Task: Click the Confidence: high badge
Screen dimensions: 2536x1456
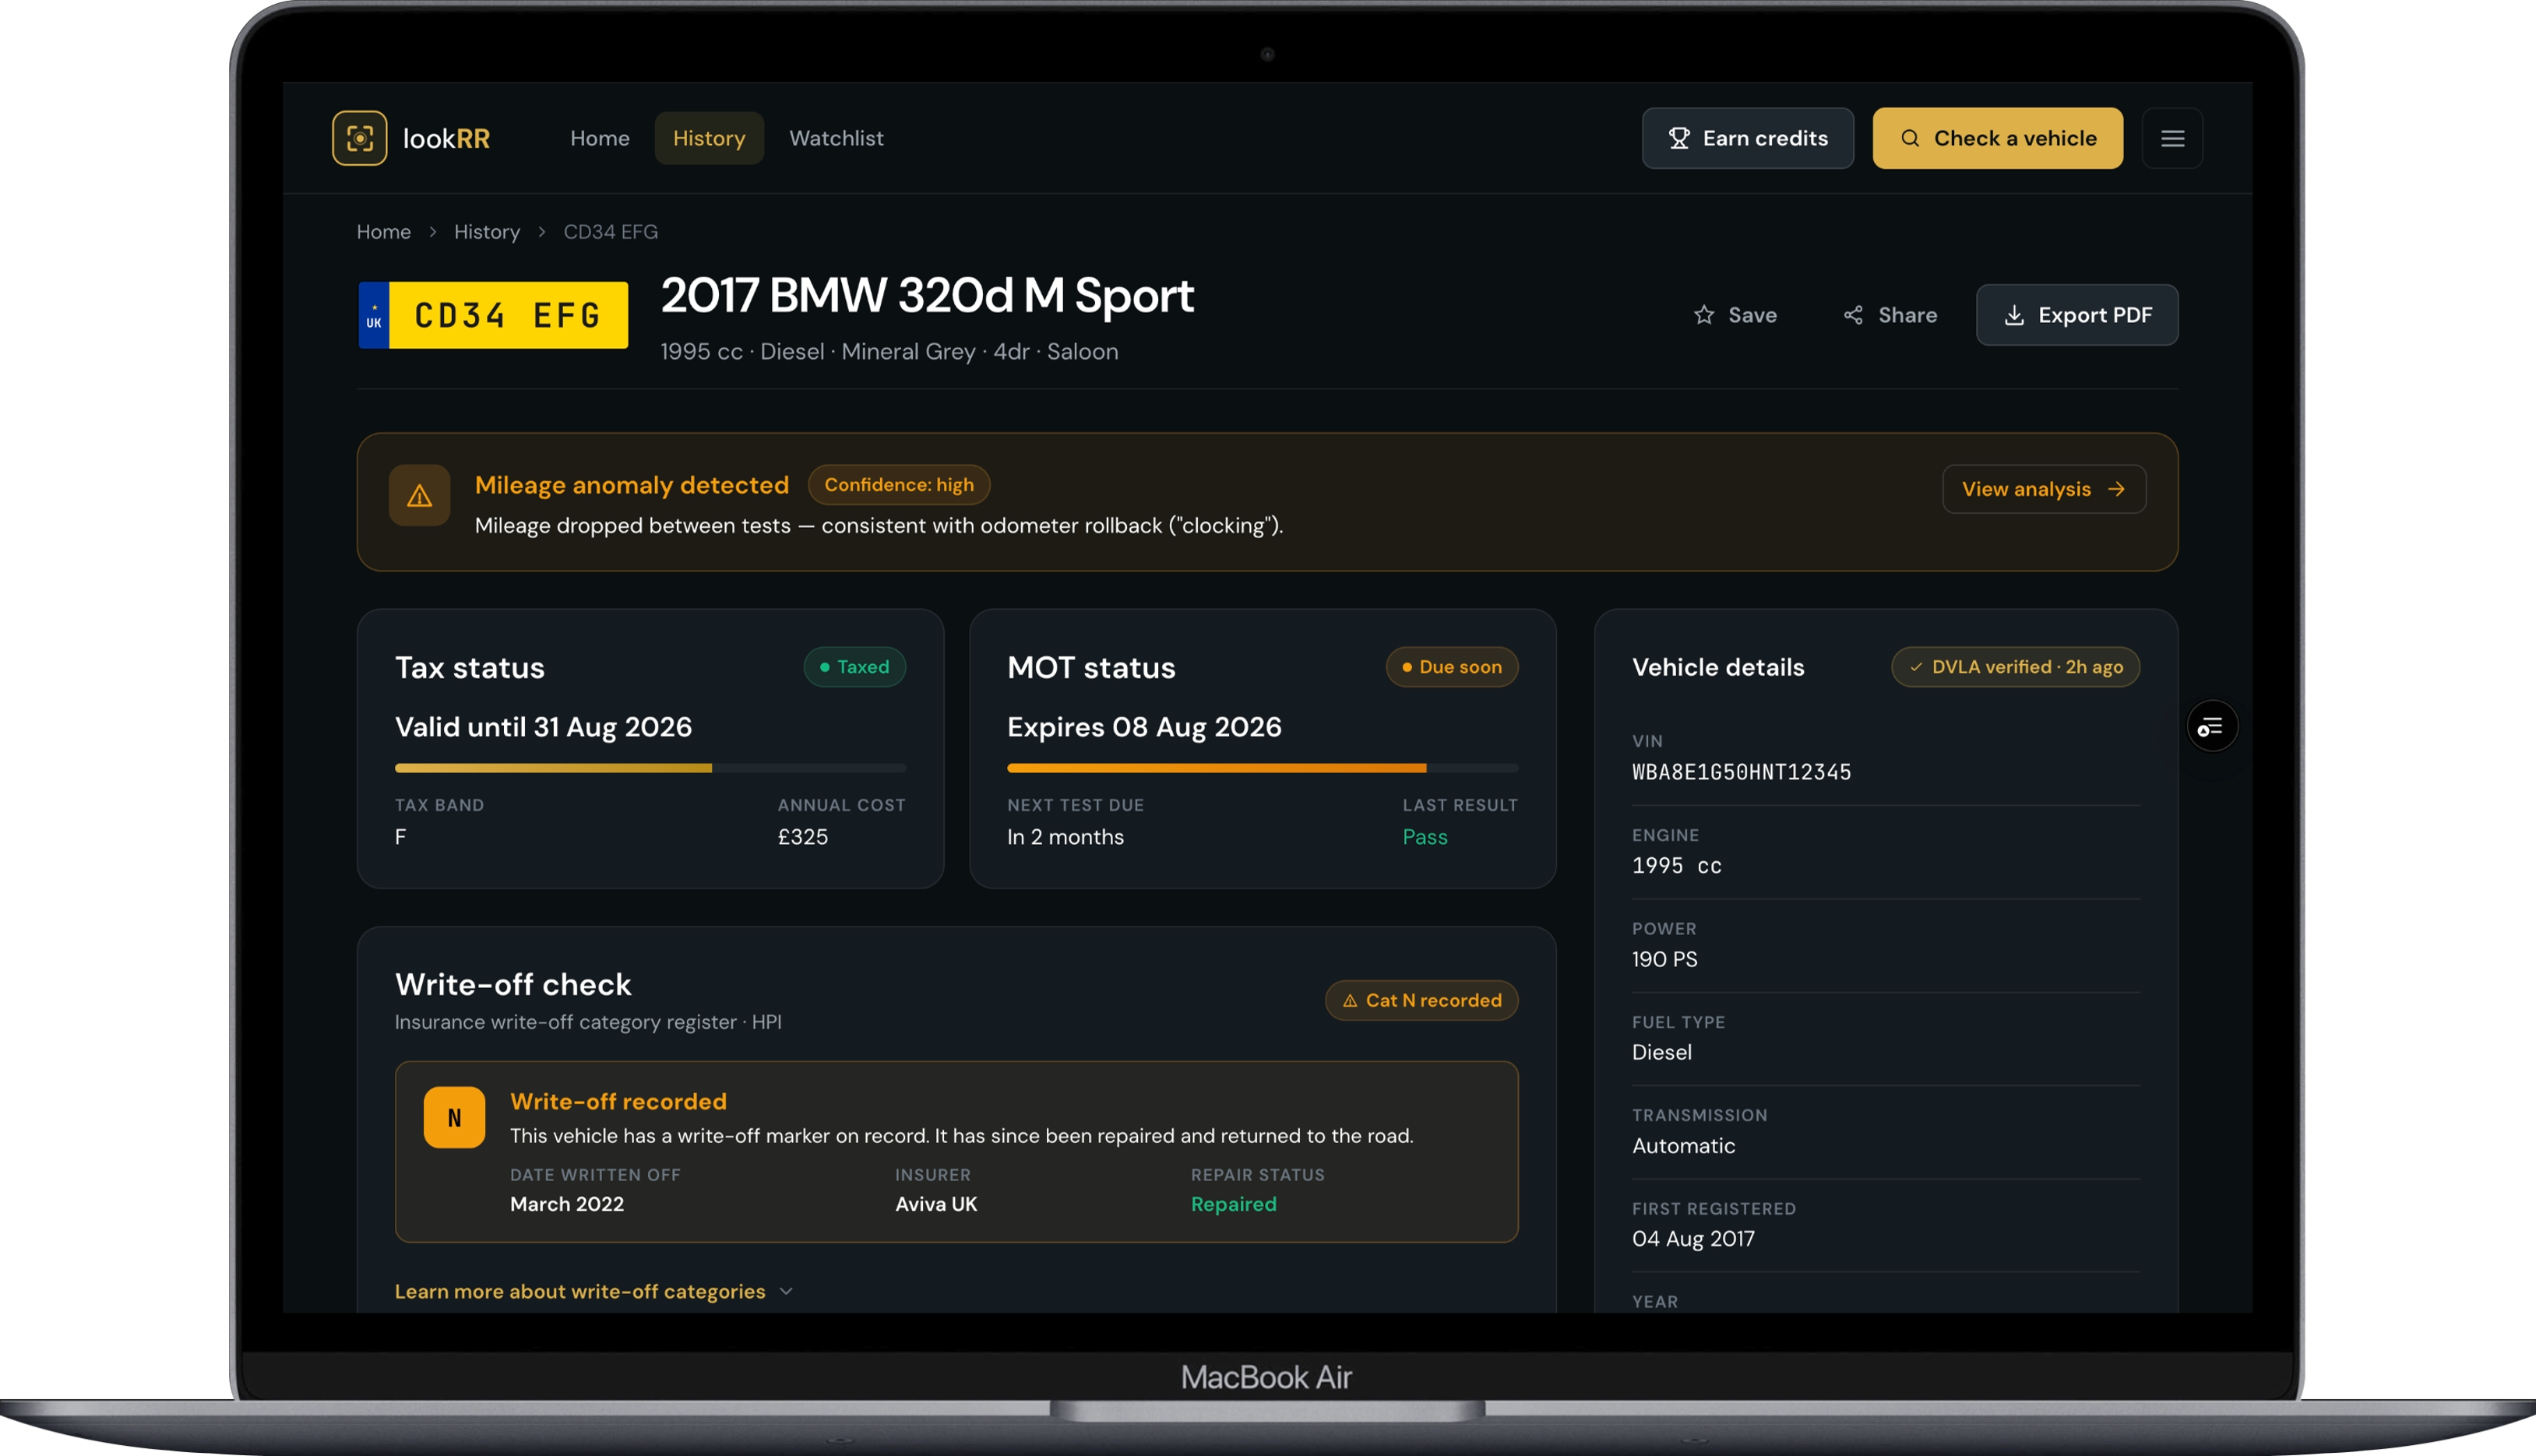Action: pyautogui.click(x=898, y=485)
